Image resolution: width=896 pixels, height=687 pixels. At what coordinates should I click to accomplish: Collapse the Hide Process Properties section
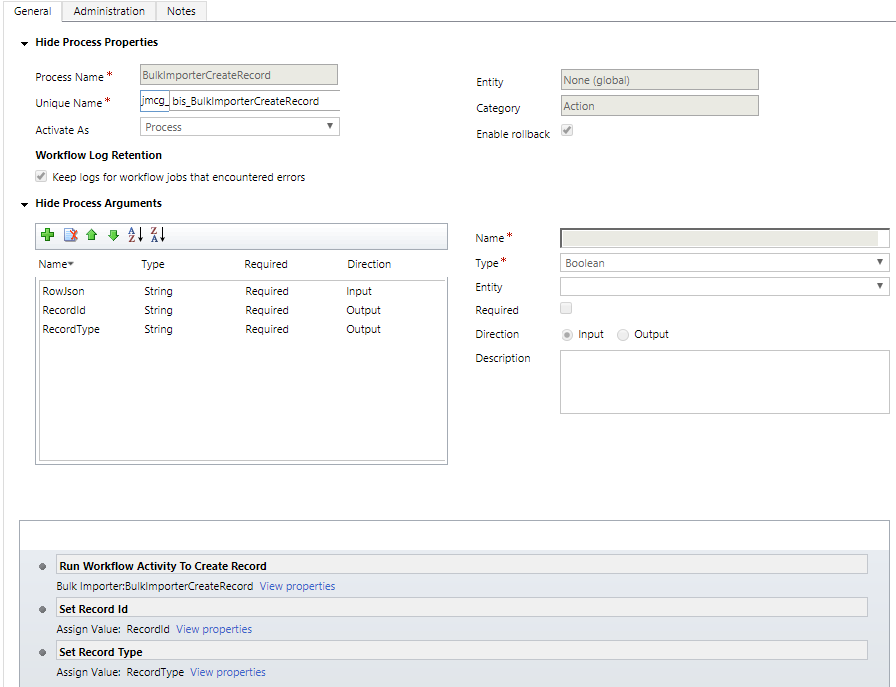click(x=24, y=43)
